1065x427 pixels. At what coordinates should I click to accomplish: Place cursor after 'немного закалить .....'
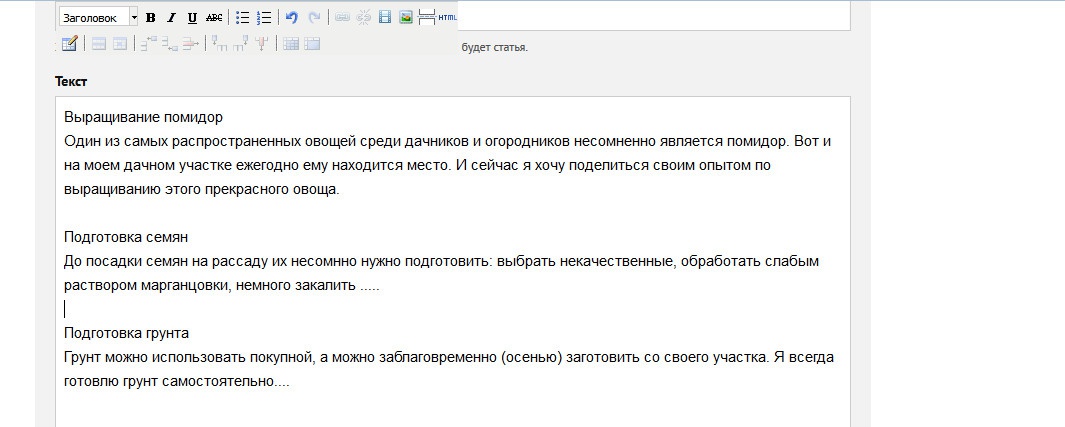381,286
